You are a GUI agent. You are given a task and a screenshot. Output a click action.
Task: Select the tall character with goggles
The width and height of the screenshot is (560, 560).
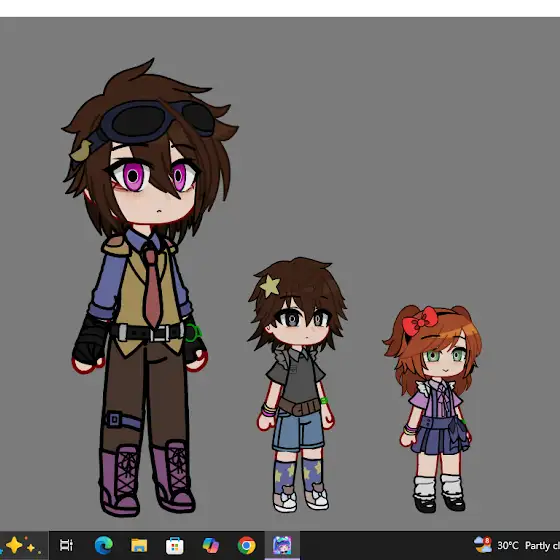(x=149, y=288)
